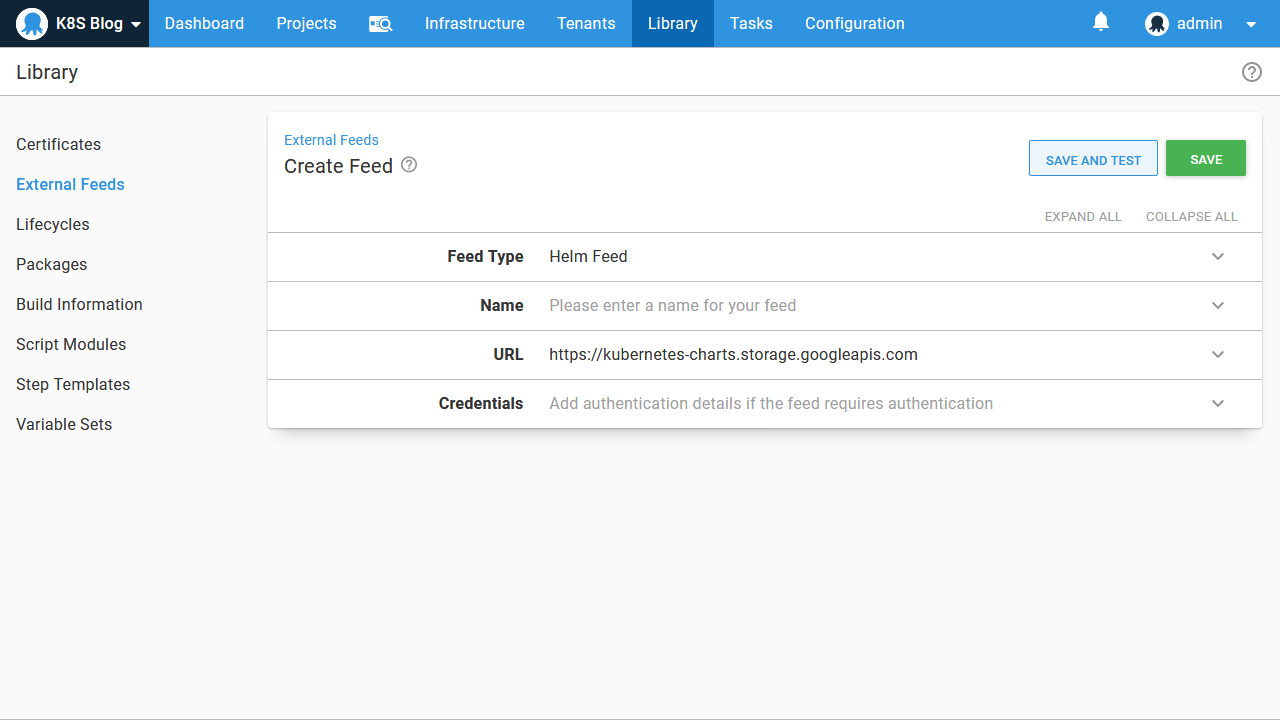Click the Library page help icon
Screen dimensions: 1280x720
(1251, 72)
